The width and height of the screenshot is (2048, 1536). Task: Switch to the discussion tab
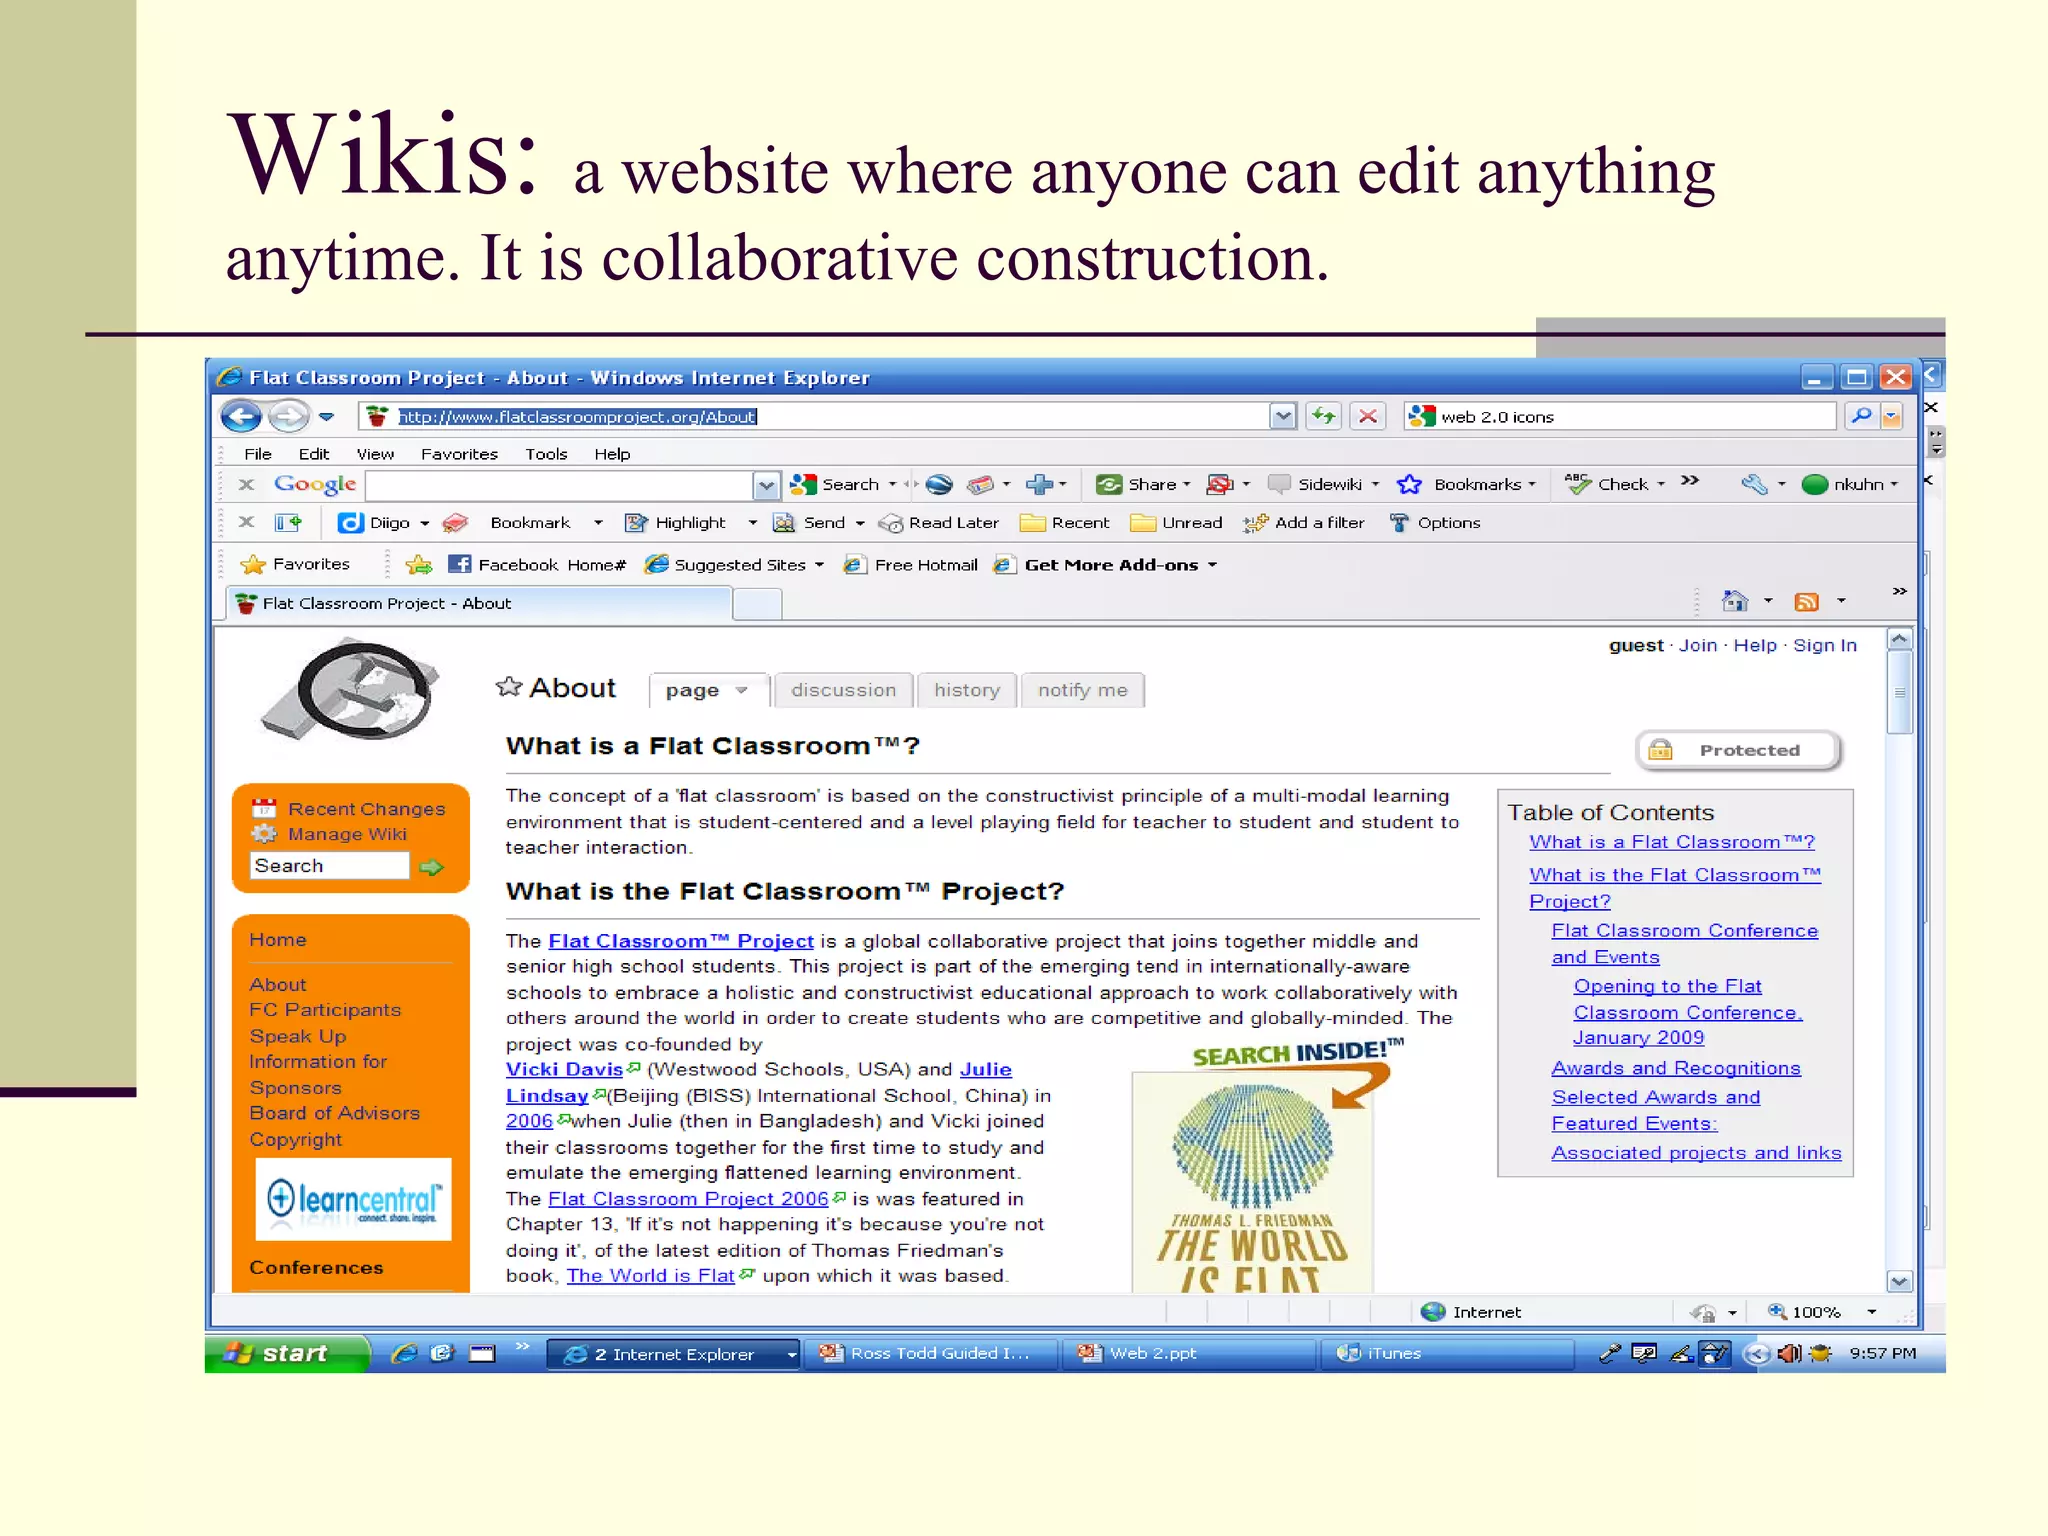point(843,690)
